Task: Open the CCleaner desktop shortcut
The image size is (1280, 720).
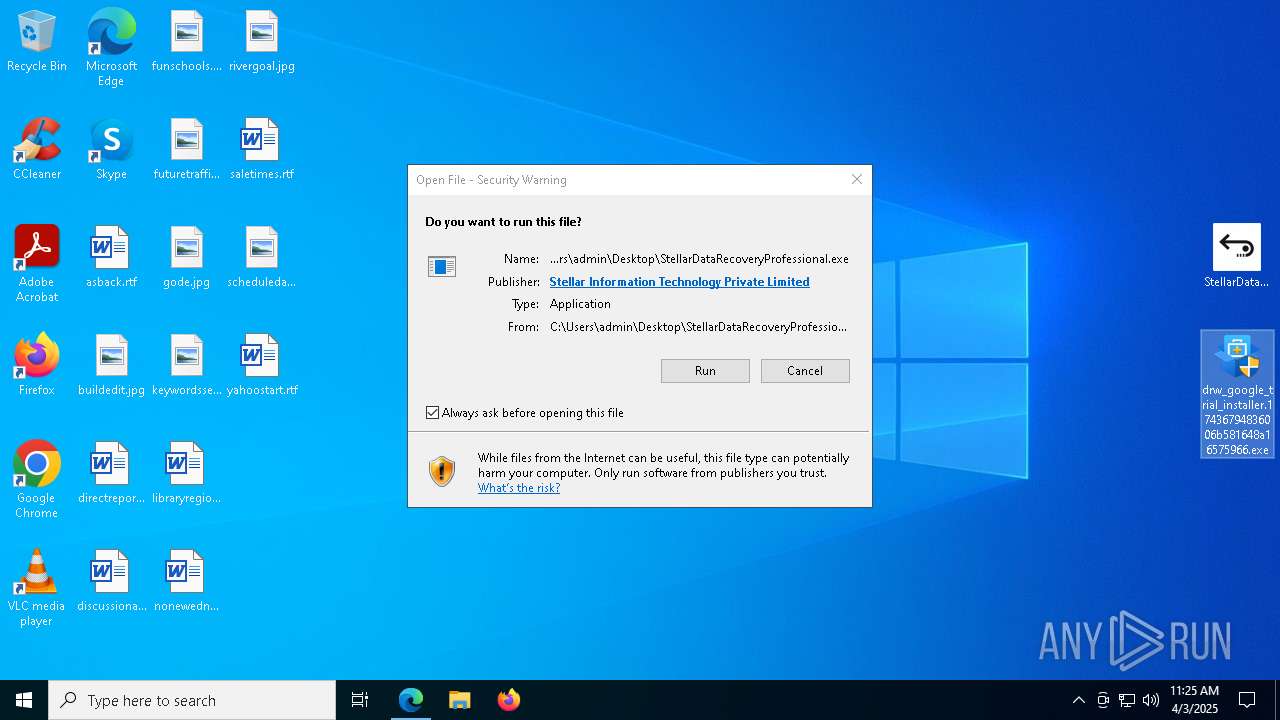Action: tap(37, 150)
